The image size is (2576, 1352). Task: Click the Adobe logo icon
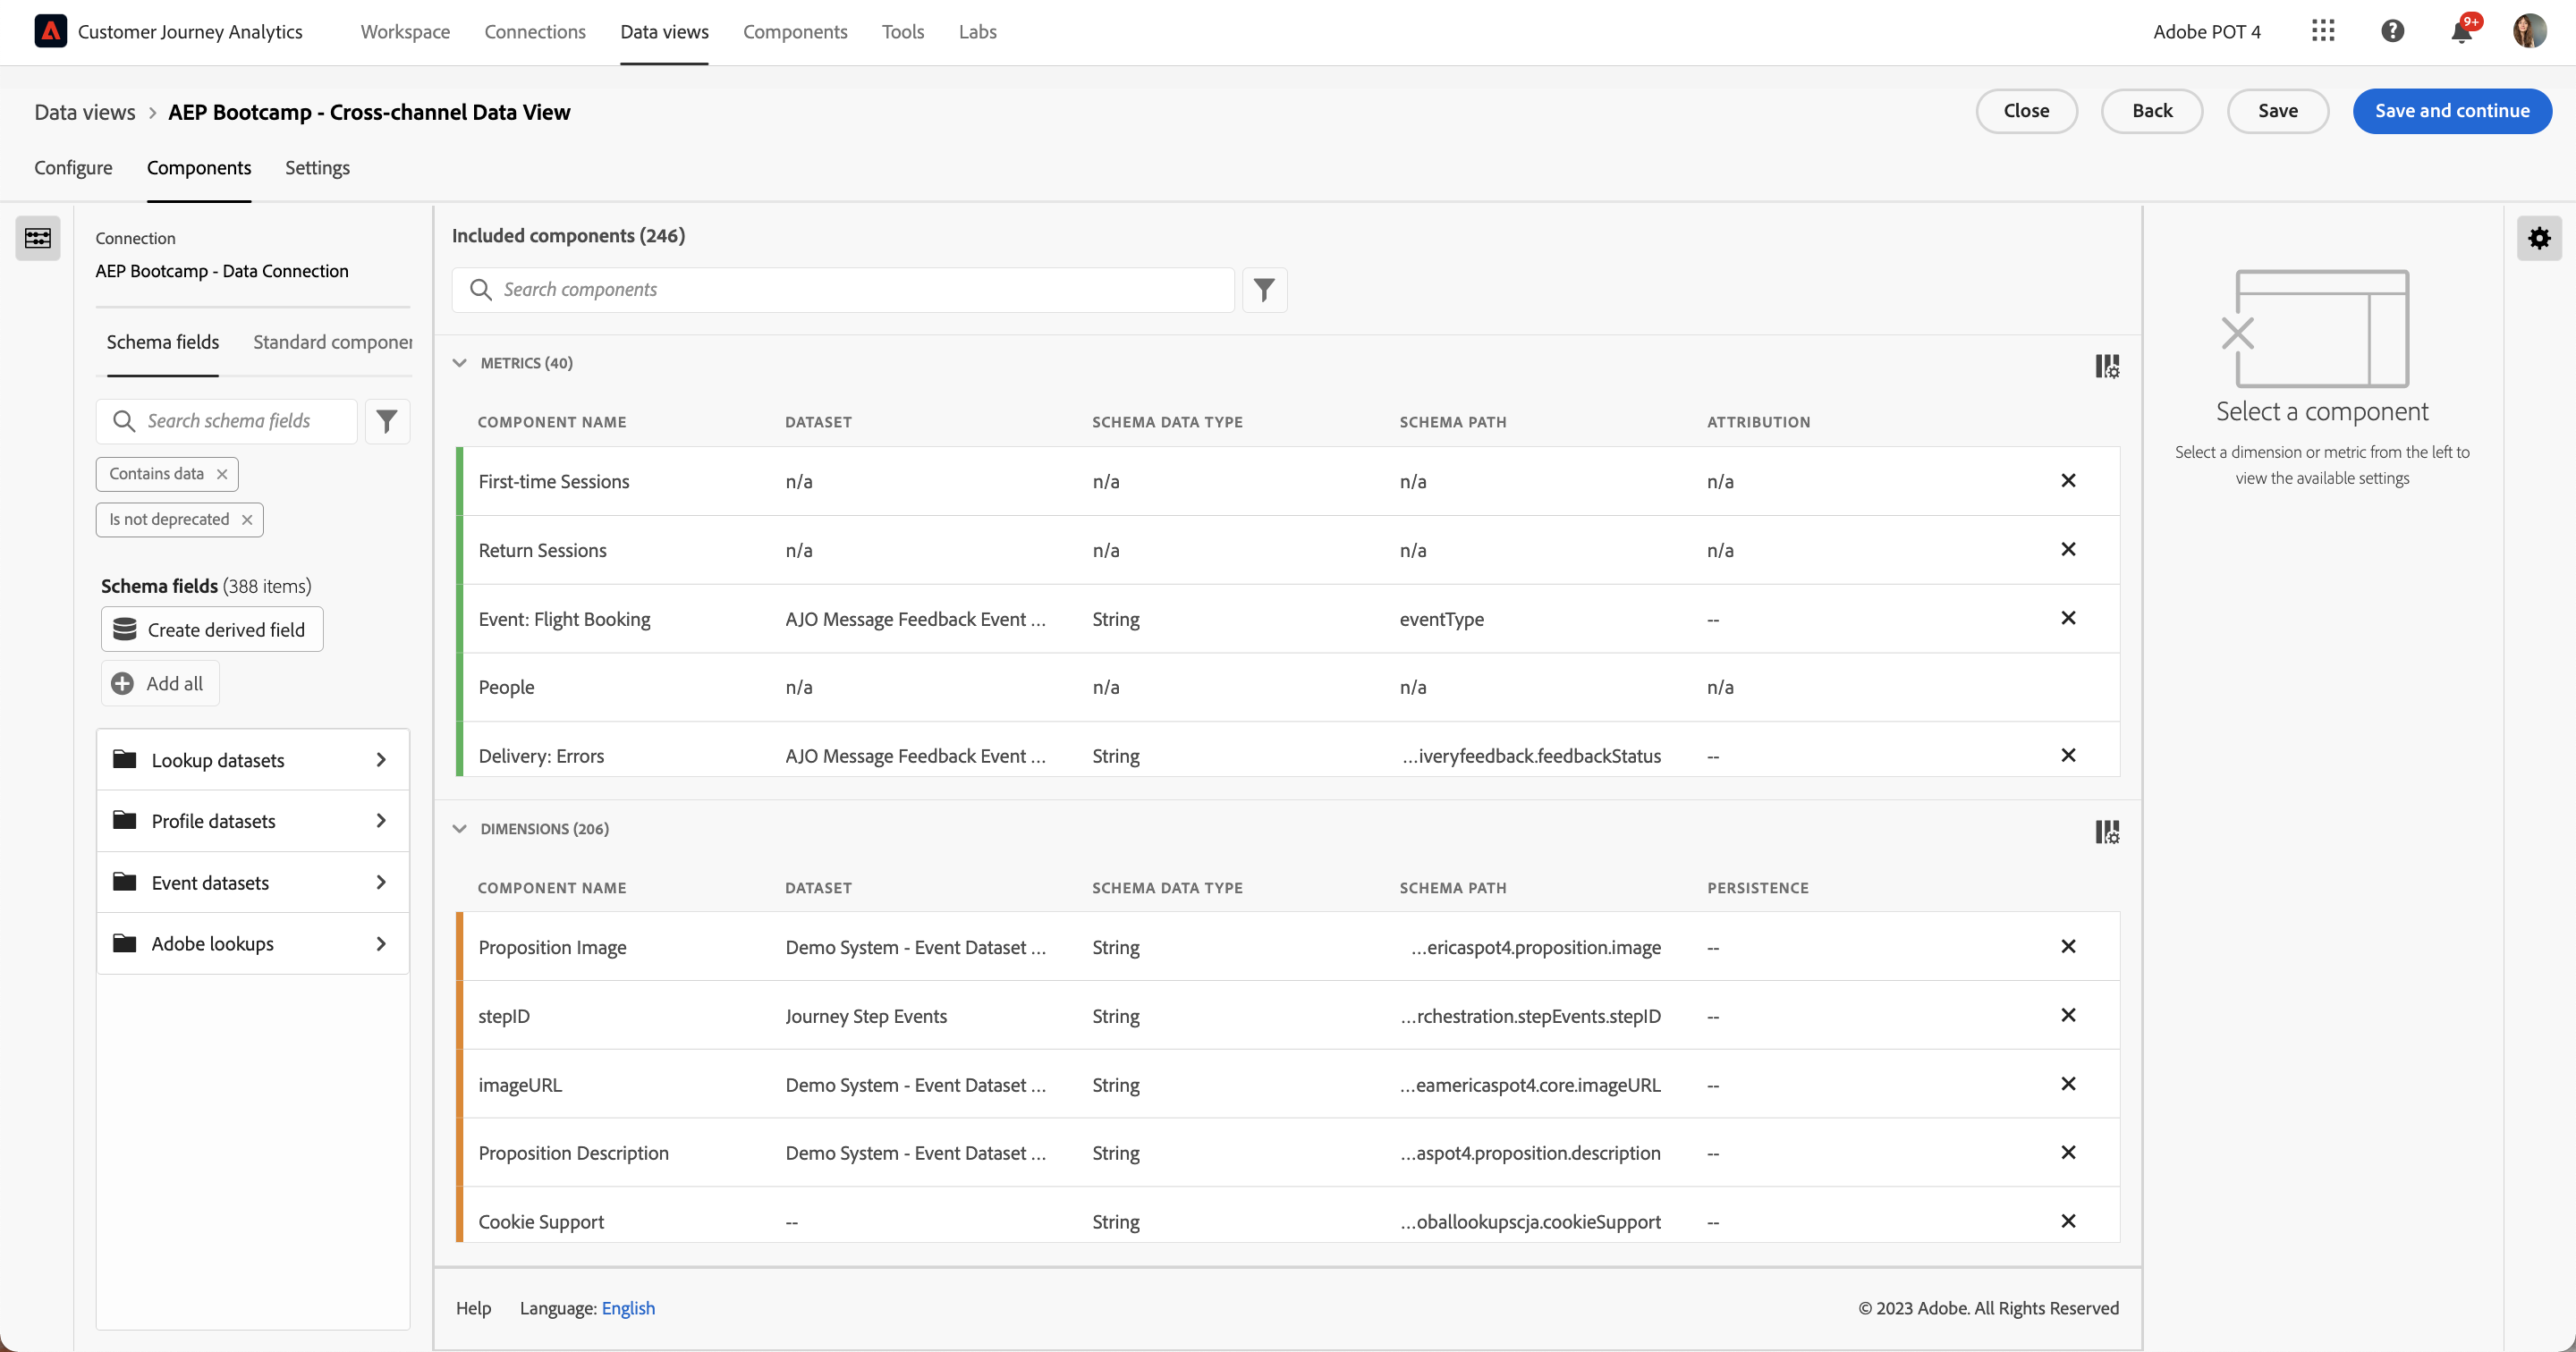point(50,31)
